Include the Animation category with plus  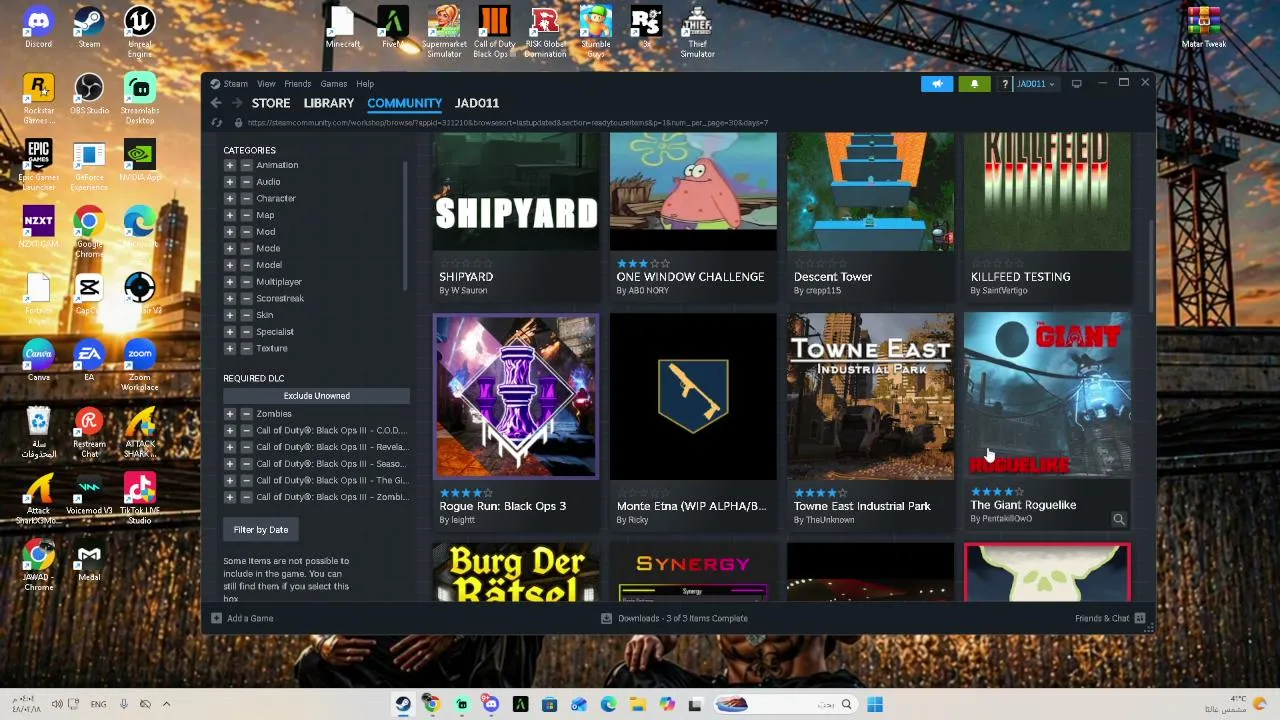point(230,165)
